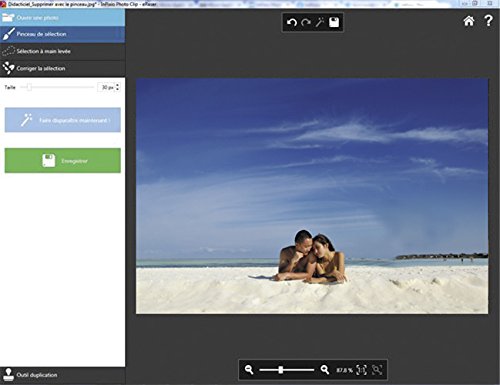Click the stamp icon beside Outil duplication
The height and width of the screenshot is (385, 500).
click(x=8, y=375)
